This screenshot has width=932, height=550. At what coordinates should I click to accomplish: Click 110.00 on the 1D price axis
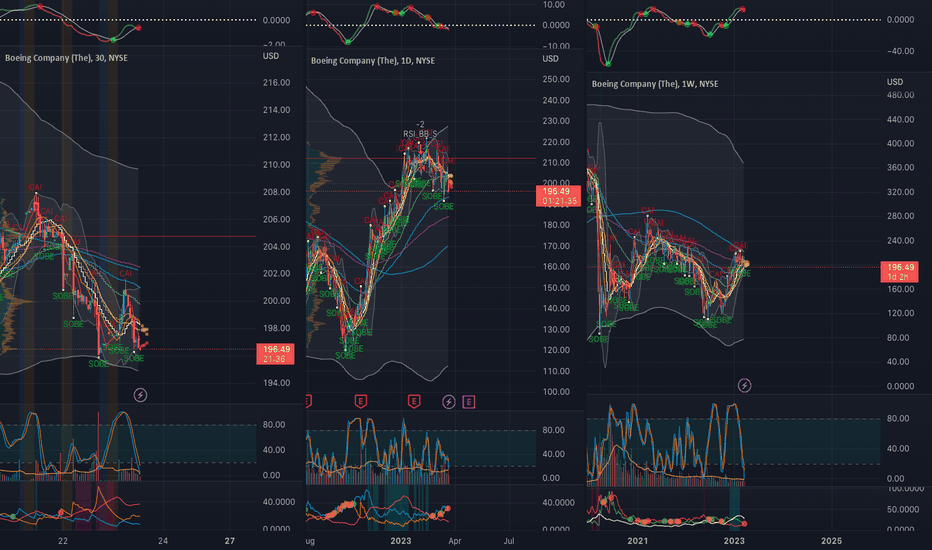(x=556, y=371)
